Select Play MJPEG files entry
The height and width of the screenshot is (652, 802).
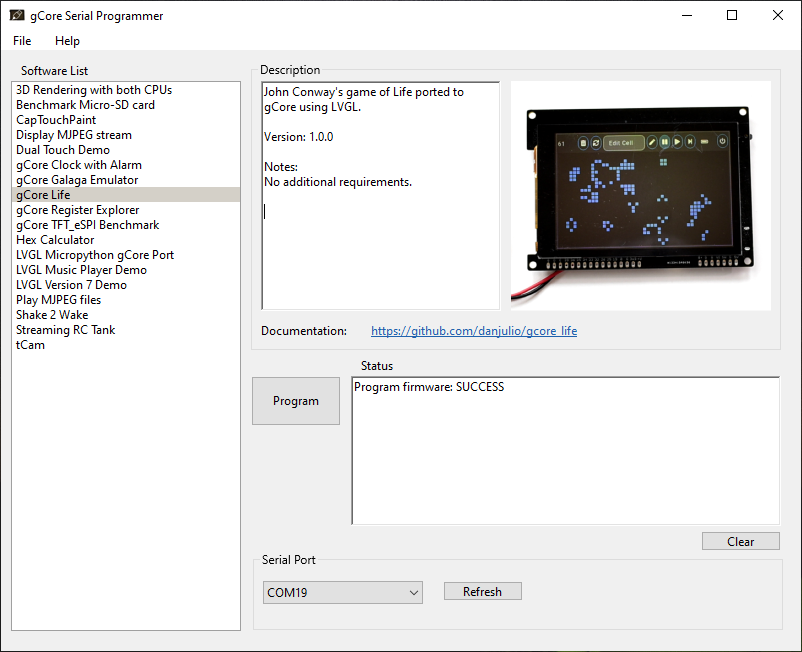126,300
